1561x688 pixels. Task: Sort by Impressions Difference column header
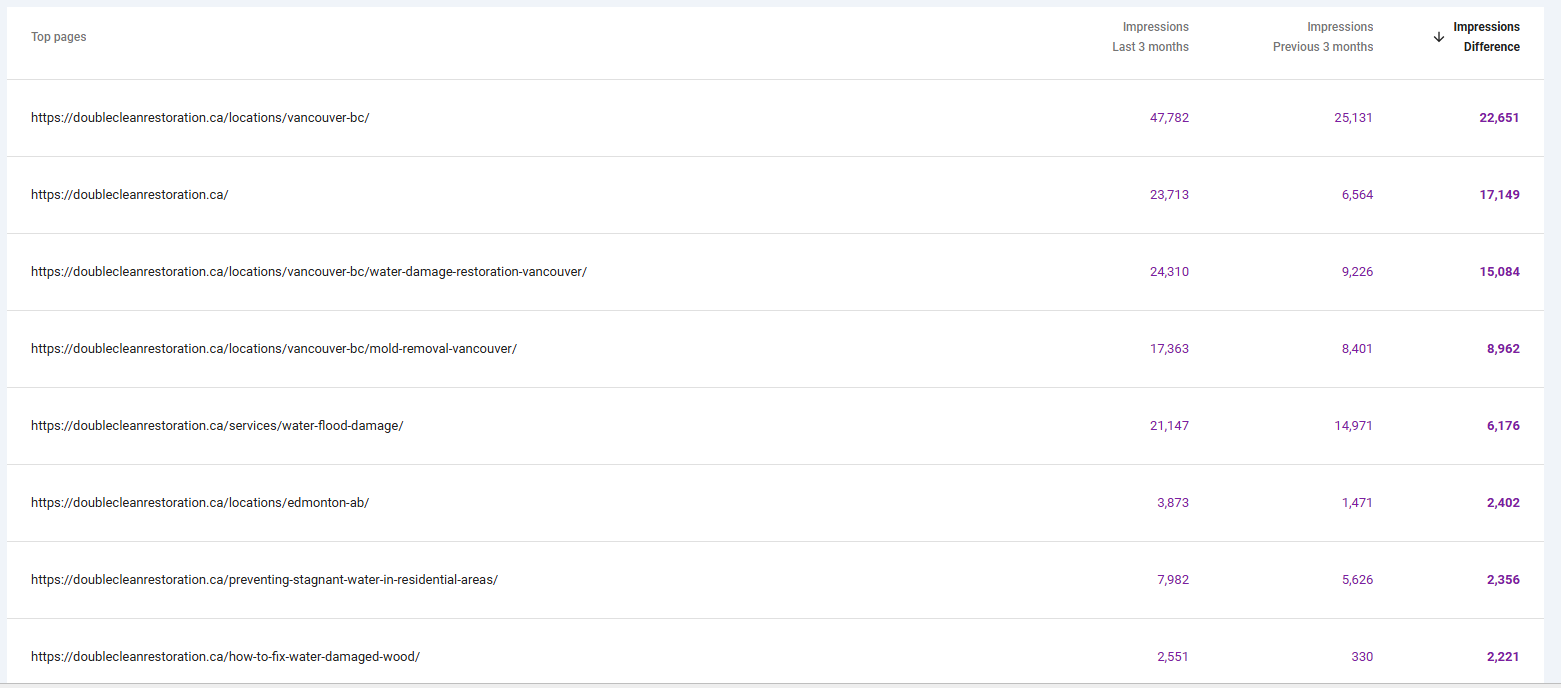(x=1486, y=37)
